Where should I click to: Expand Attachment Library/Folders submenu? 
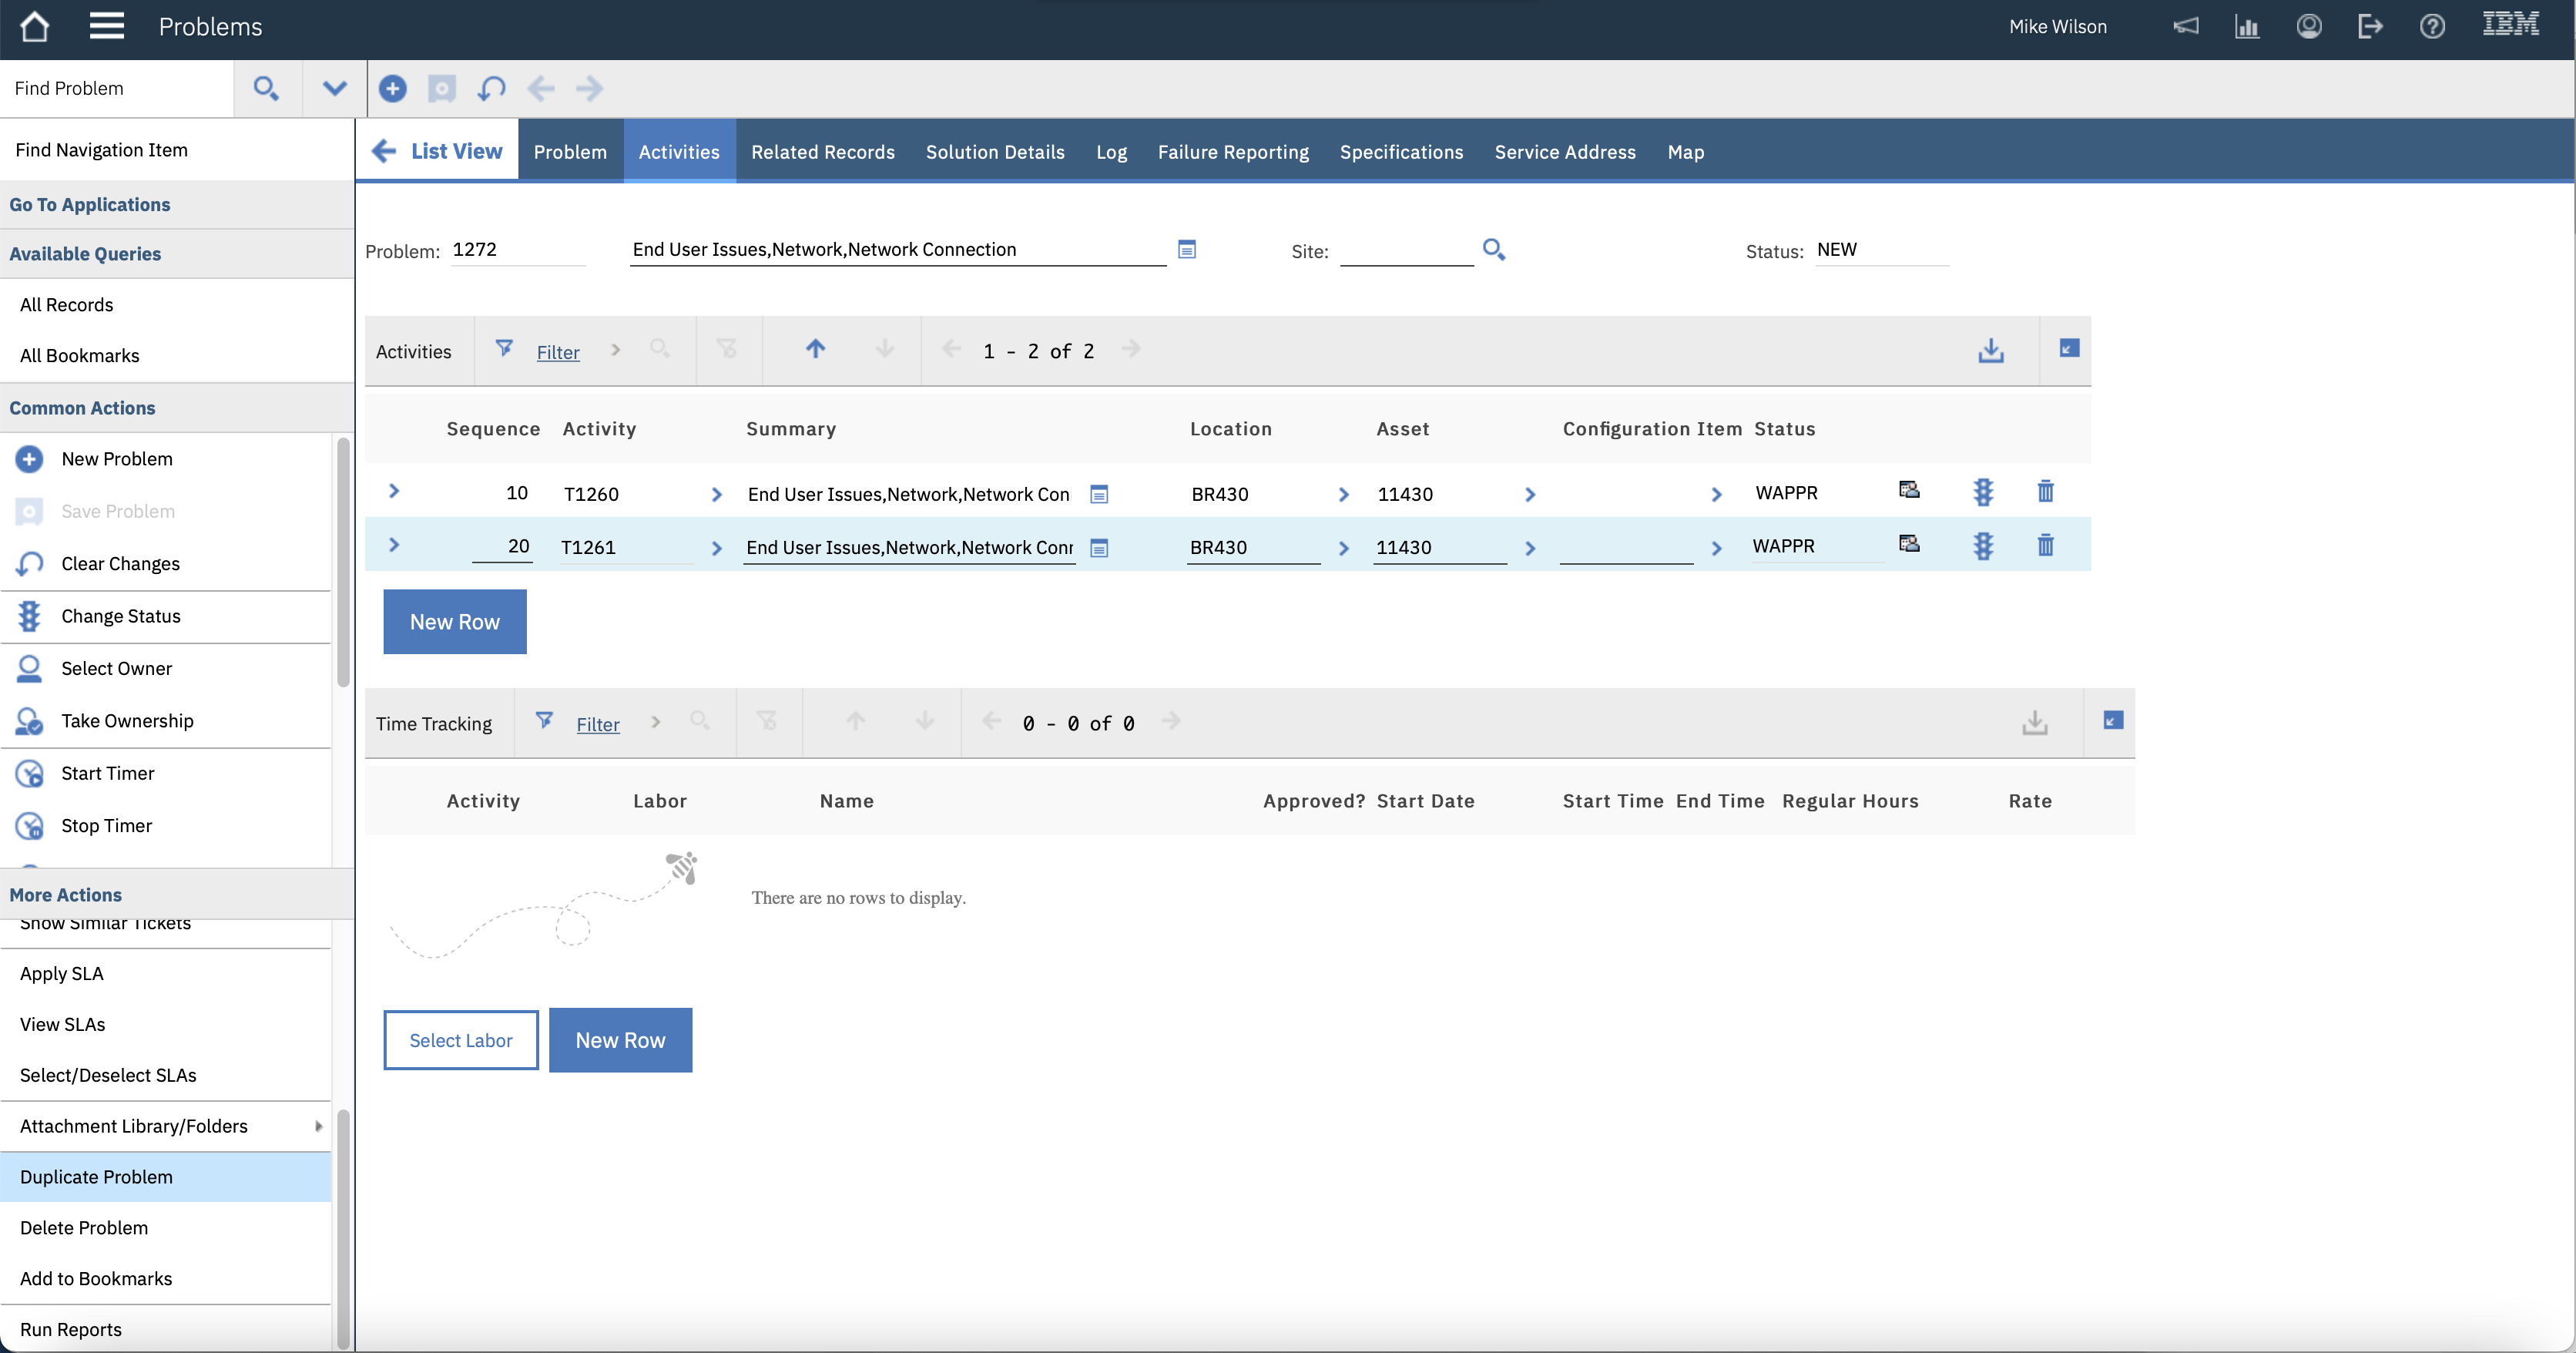coord(318,1126)
